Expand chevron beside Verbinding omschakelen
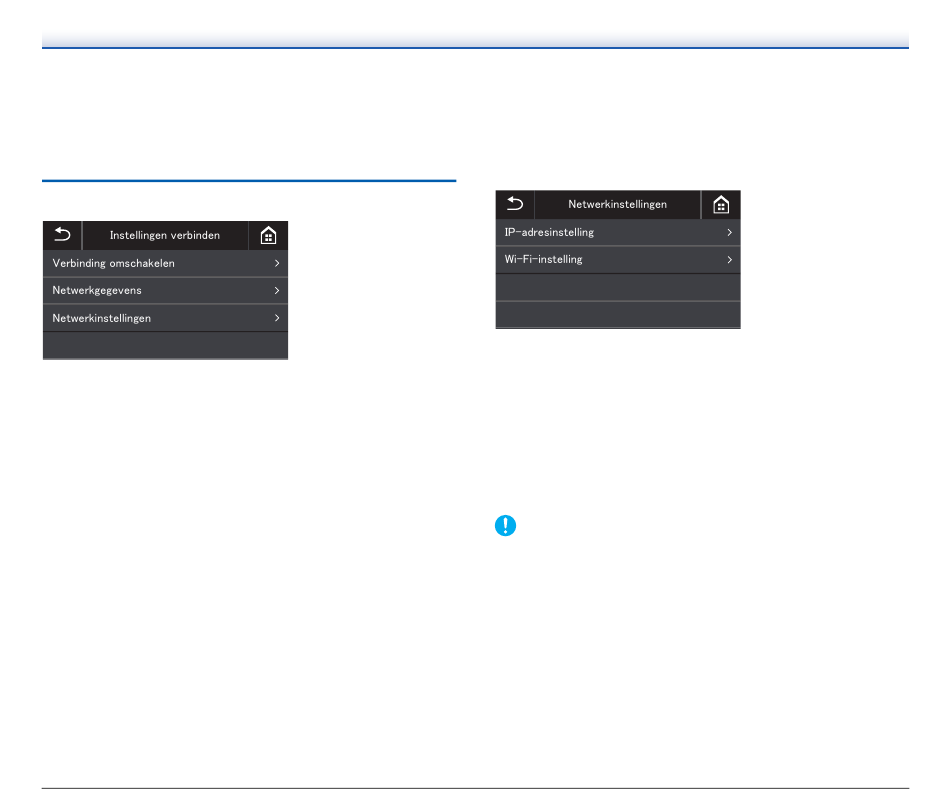 tap(277, 263)
